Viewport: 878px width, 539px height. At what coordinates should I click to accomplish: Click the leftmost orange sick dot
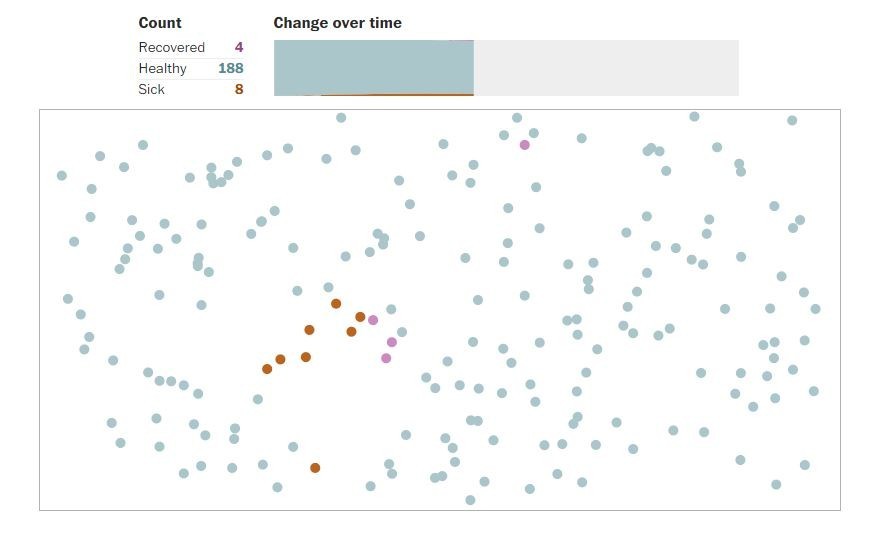(267, 369)
